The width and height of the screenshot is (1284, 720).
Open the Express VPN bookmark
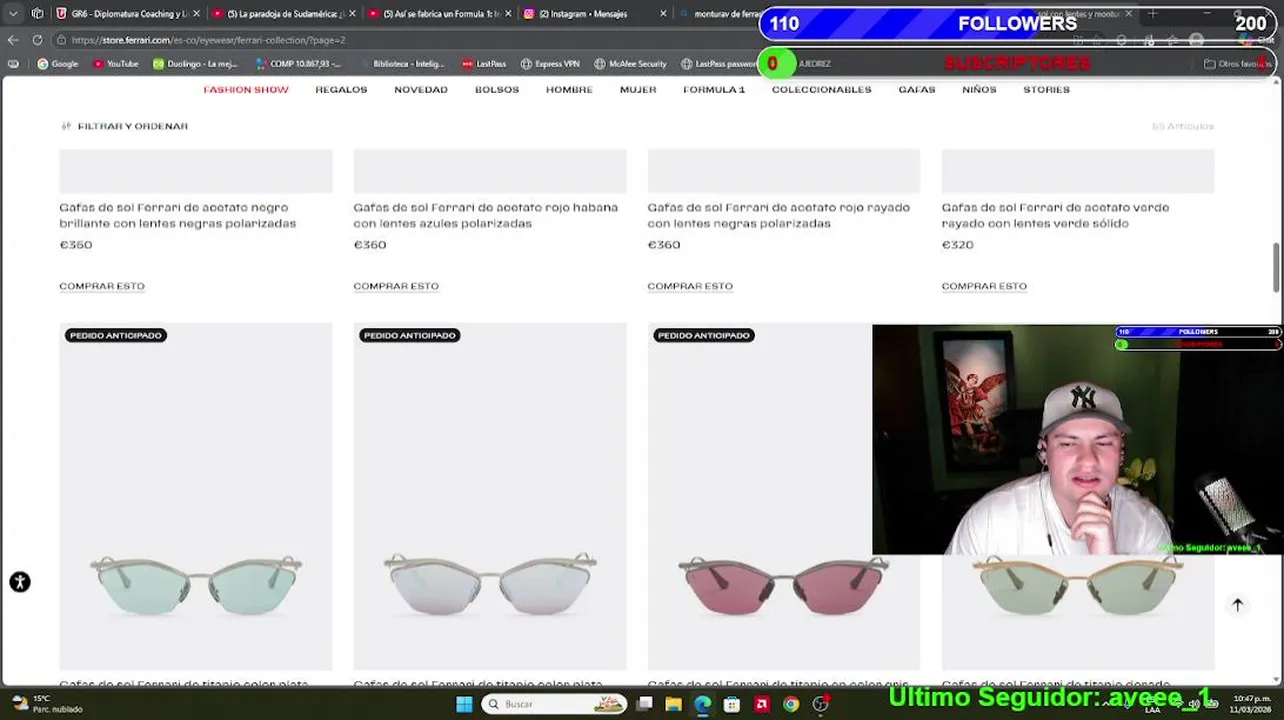tap(550, 64)
